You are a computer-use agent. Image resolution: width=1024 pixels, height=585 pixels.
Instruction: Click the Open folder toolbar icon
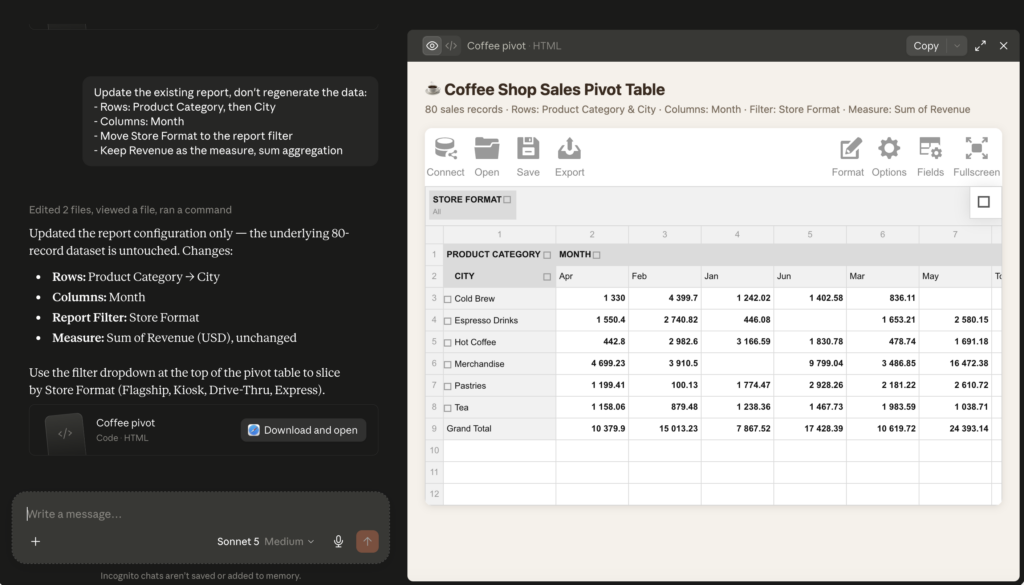click(x=487, y=157)
